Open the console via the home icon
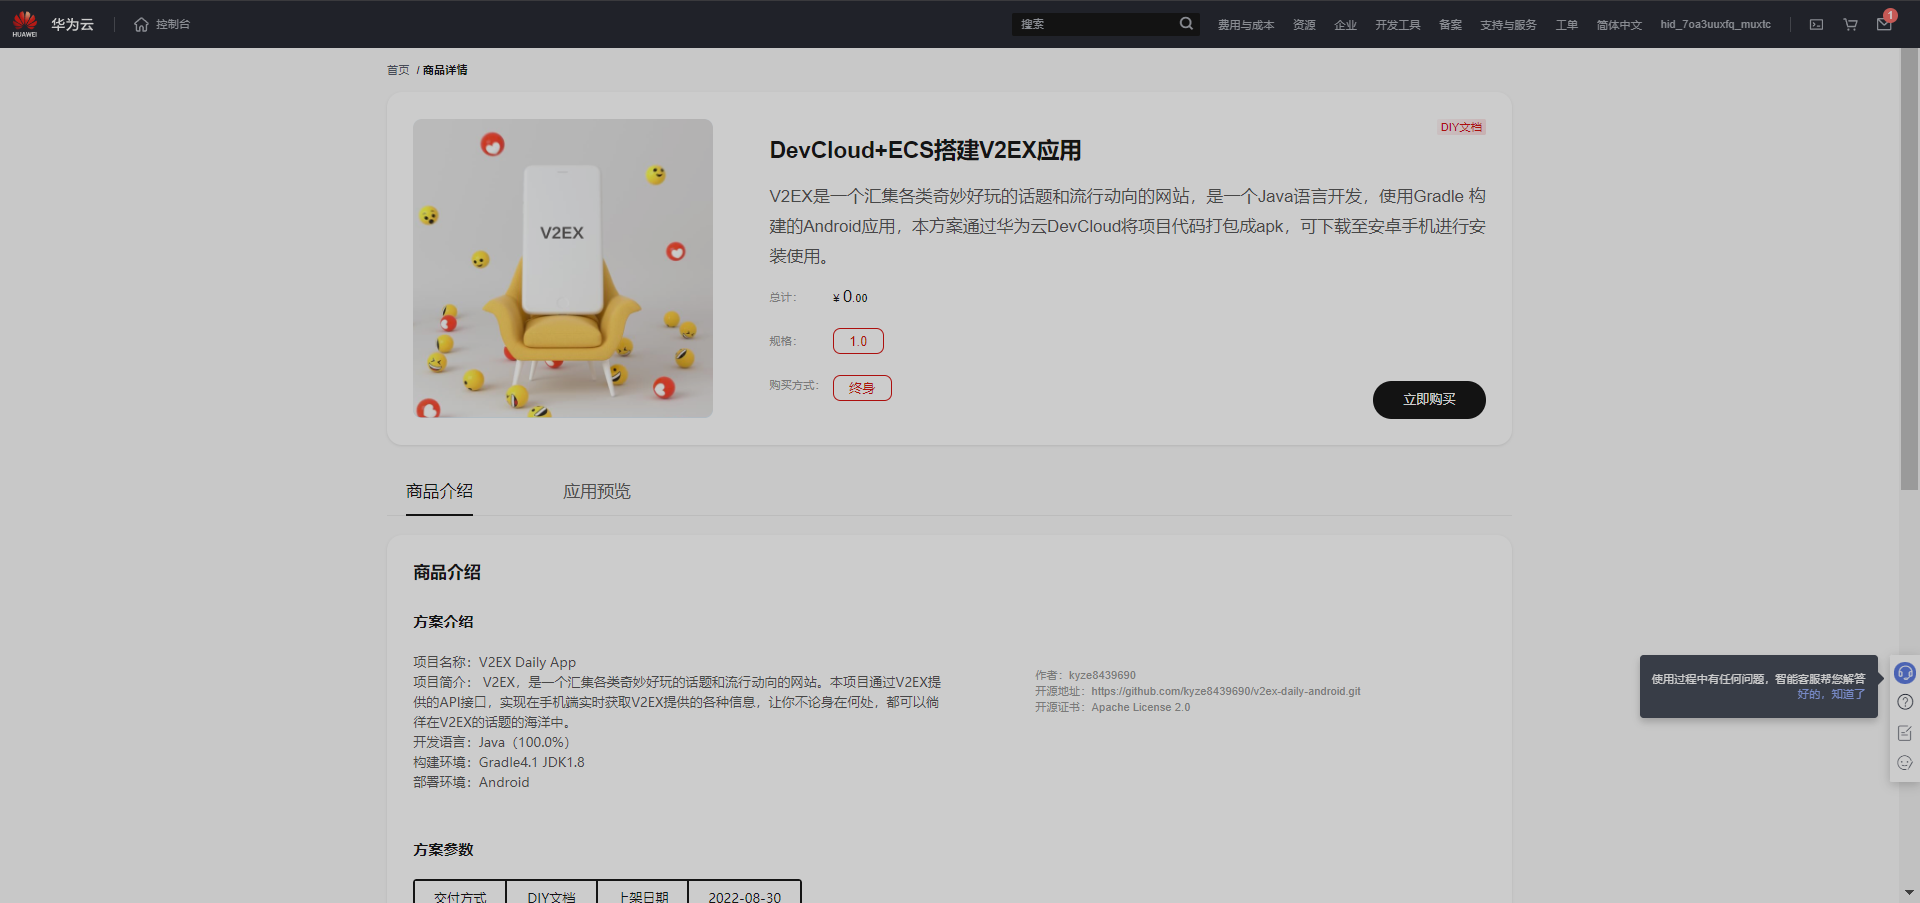 point(141,24)
